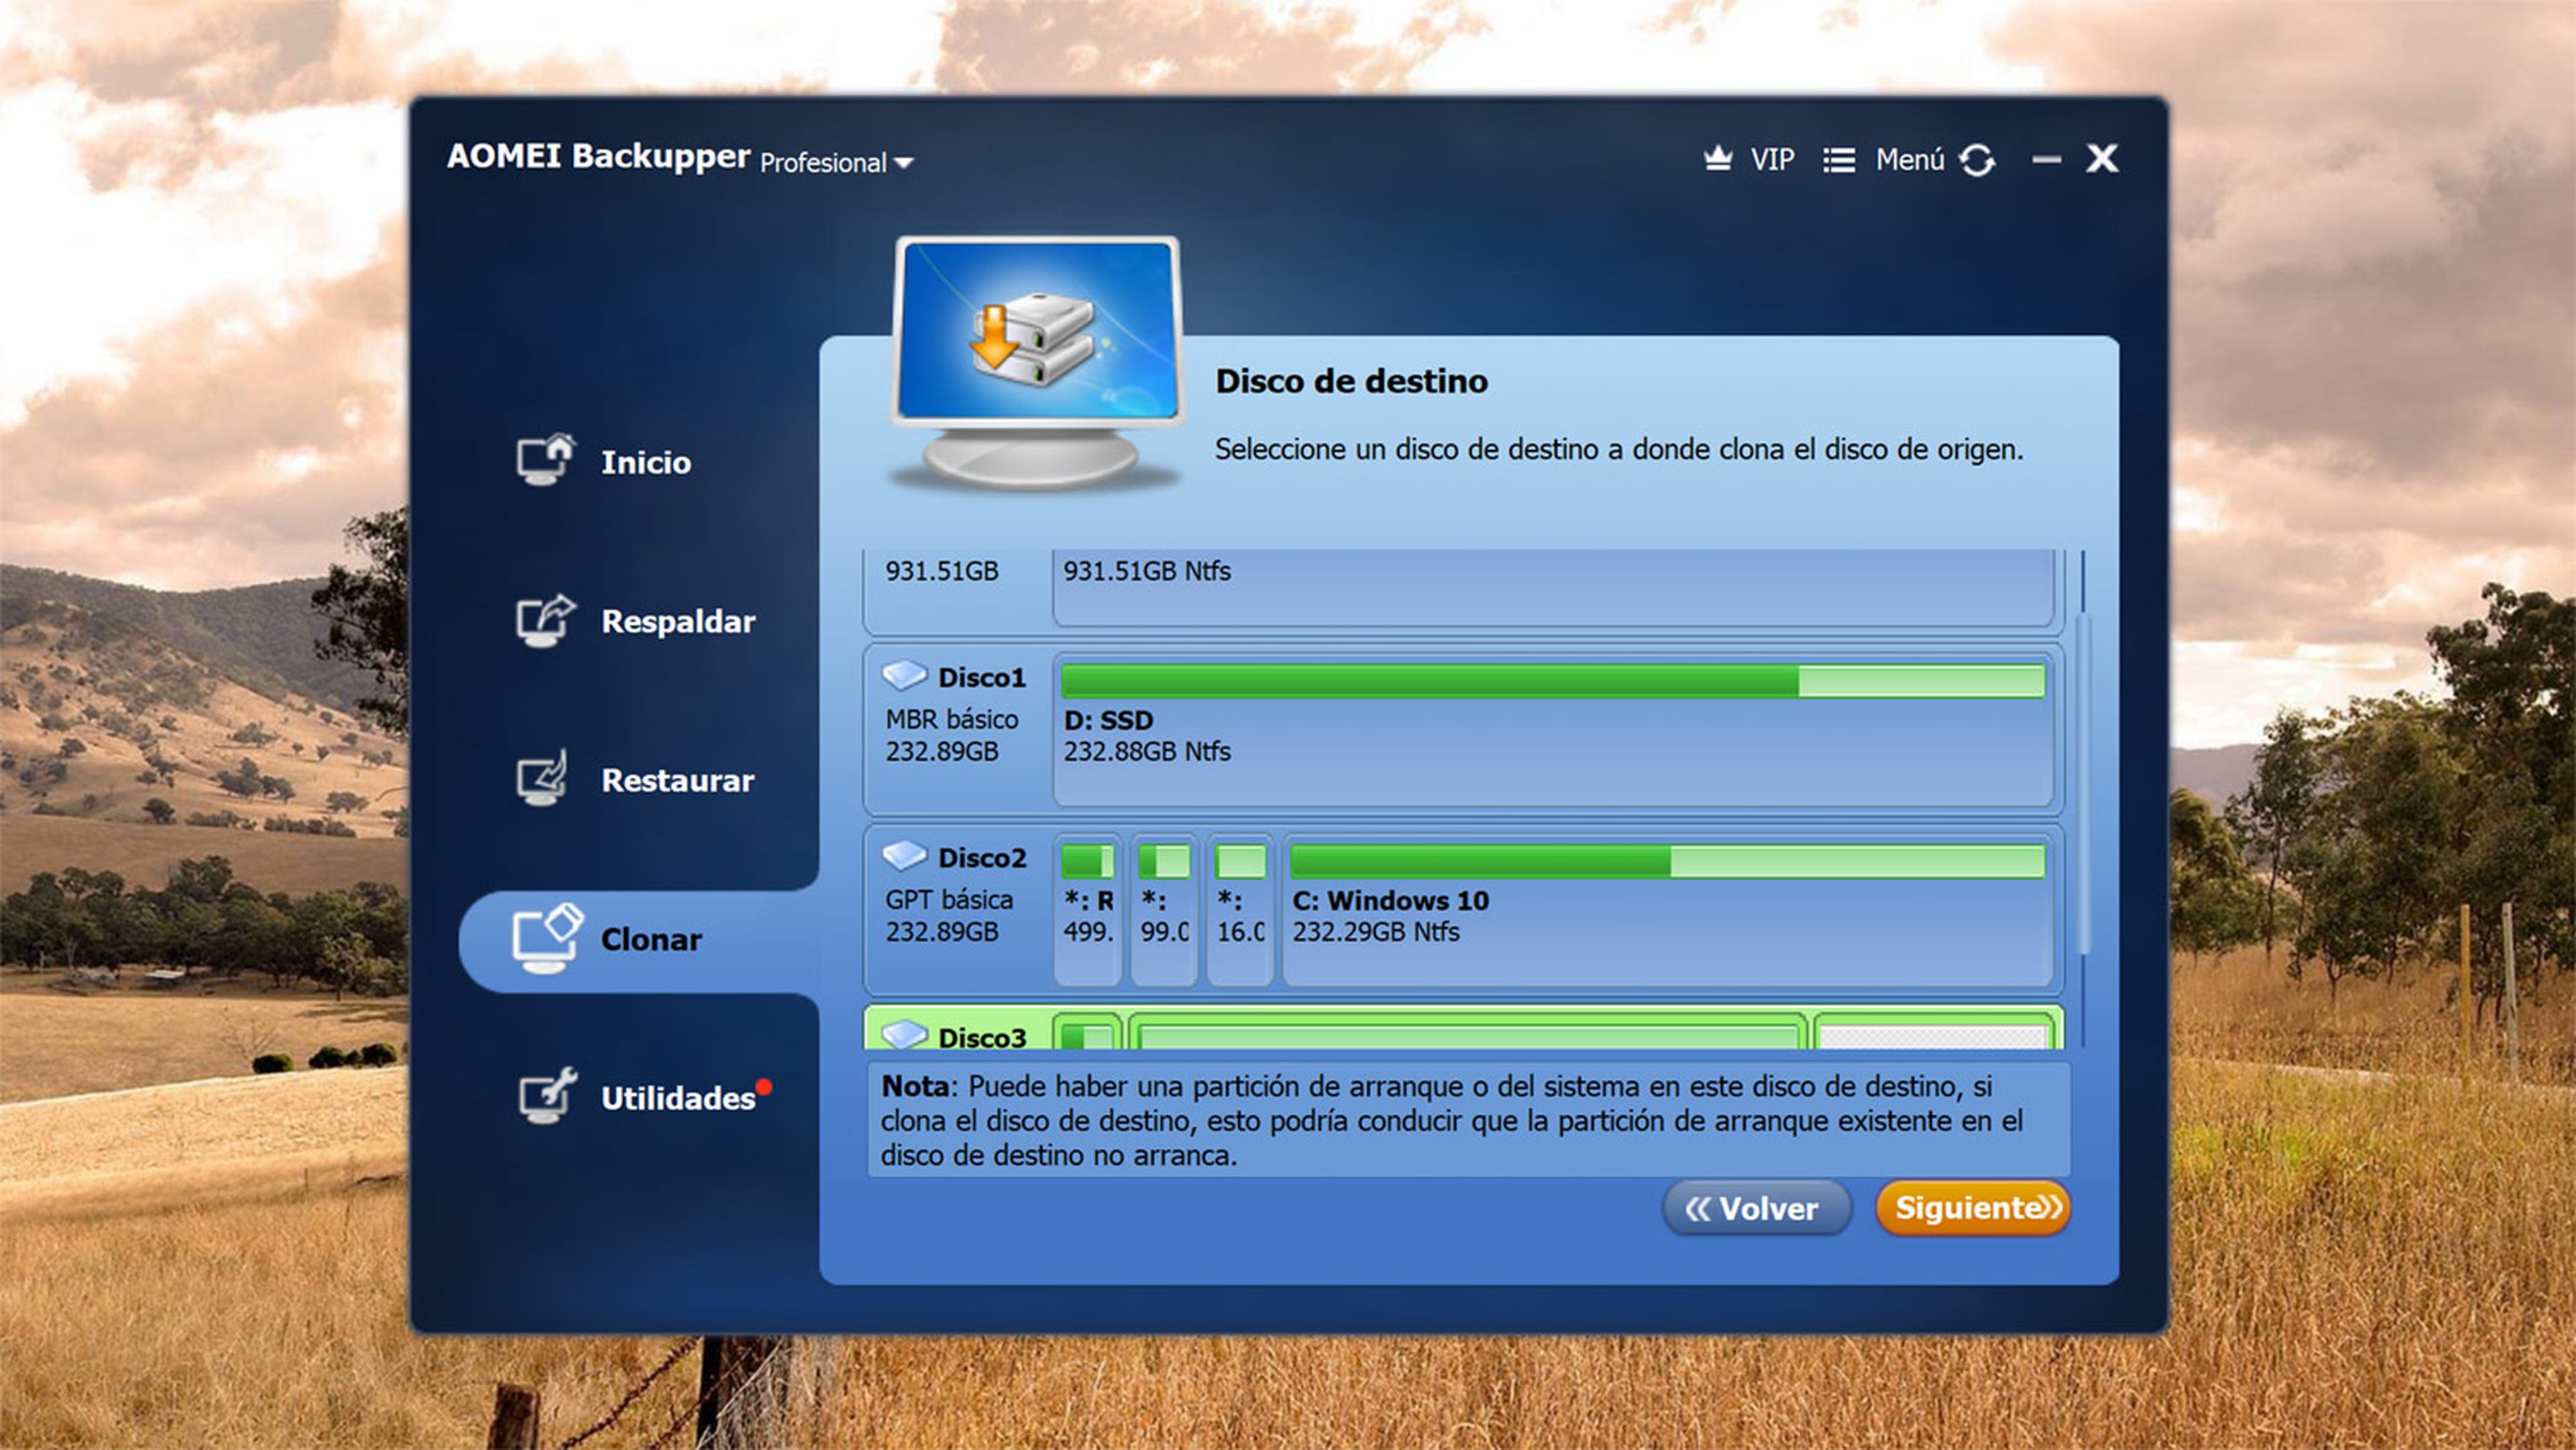Viewport: 2576px width, 1450px height.
Task: Click the Restaurar restore icon
Action: pos(543,778)
